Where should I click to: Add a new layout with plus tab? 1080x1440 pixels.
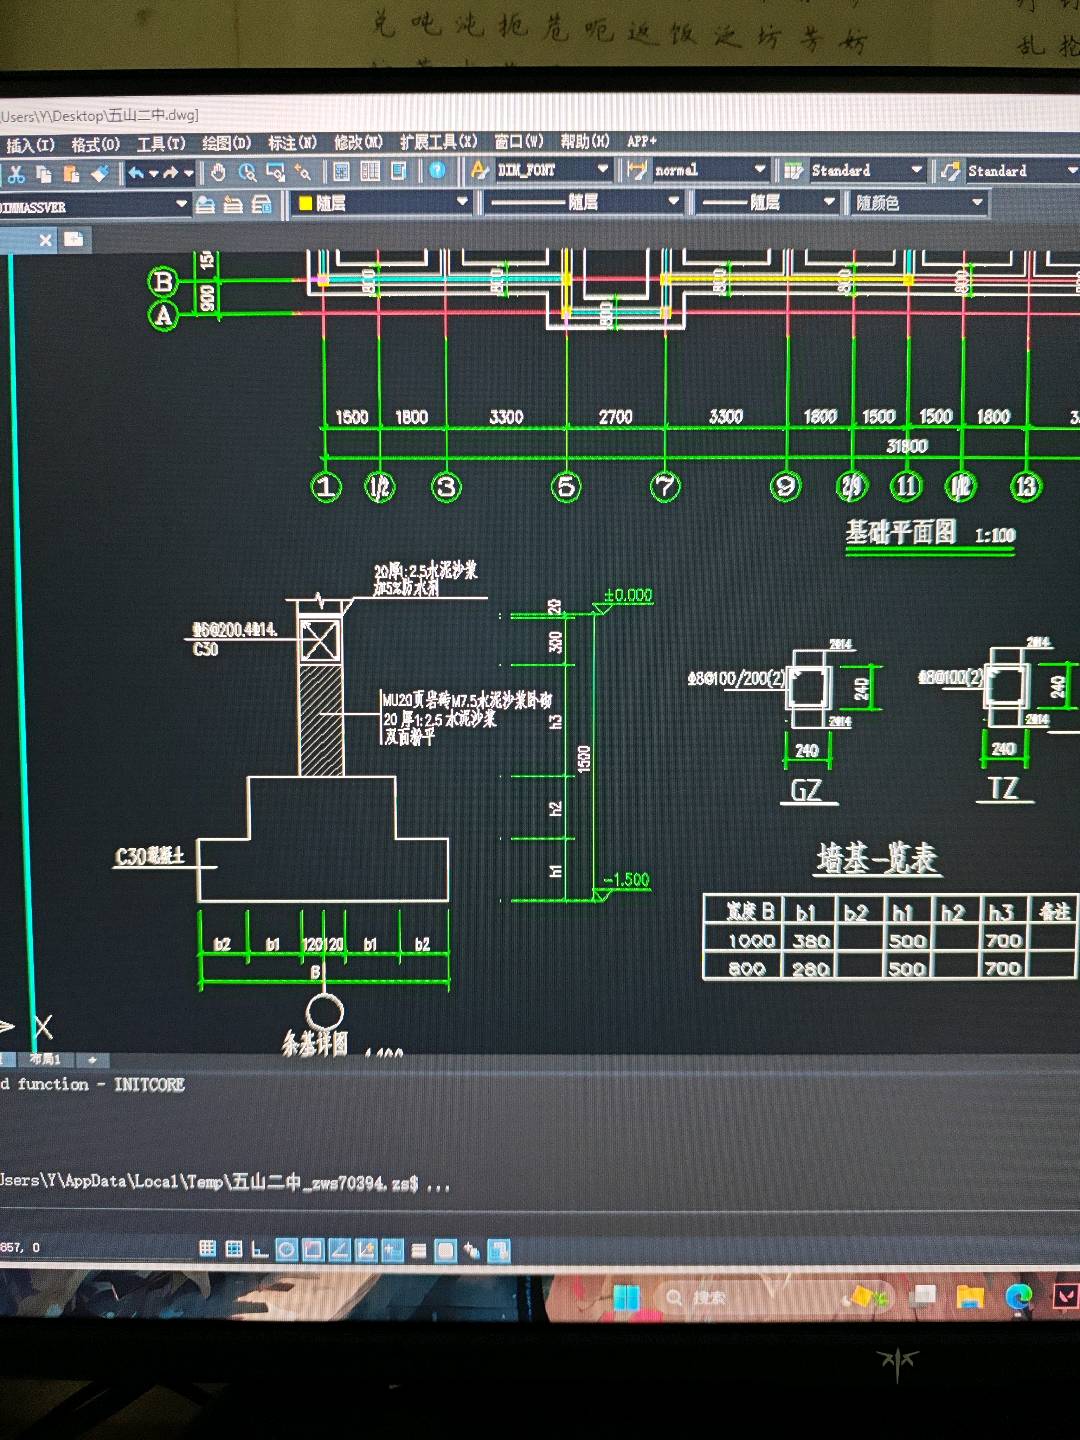point(92,1059)
